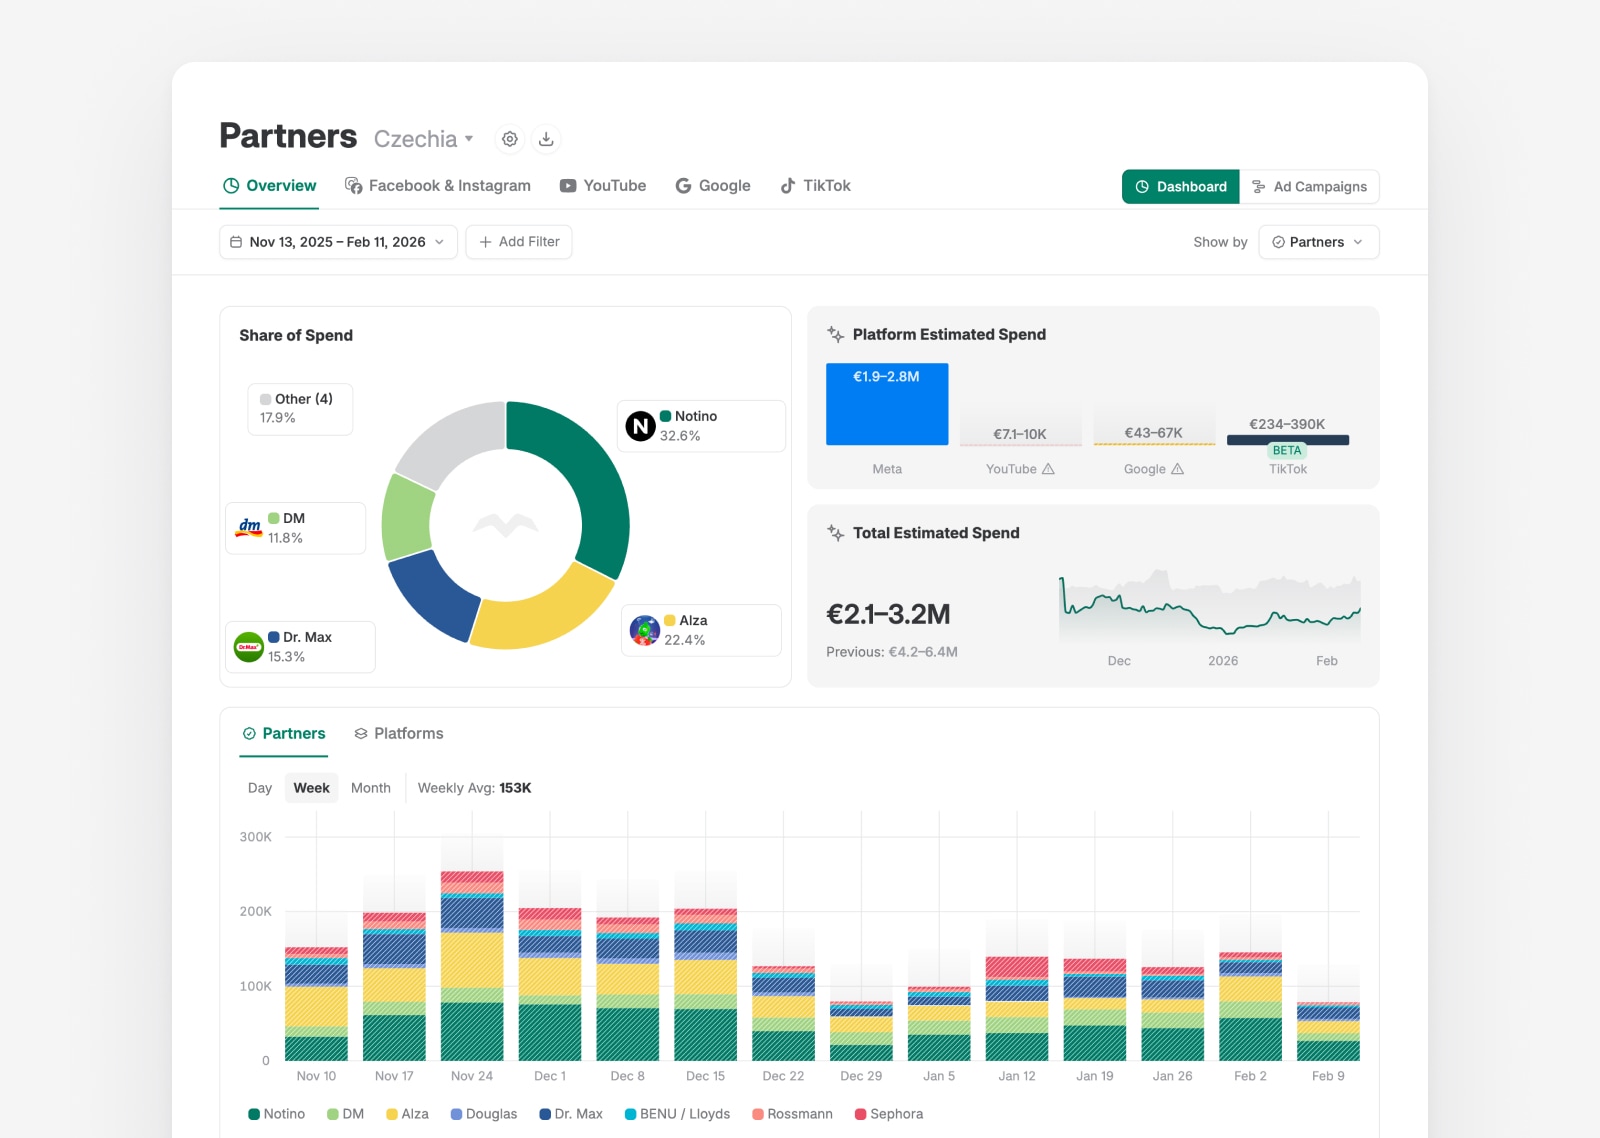Click the €2.1–3.2M total spend value
The height and width of the screenshot is (1138, 1600).
coord(888,614)
